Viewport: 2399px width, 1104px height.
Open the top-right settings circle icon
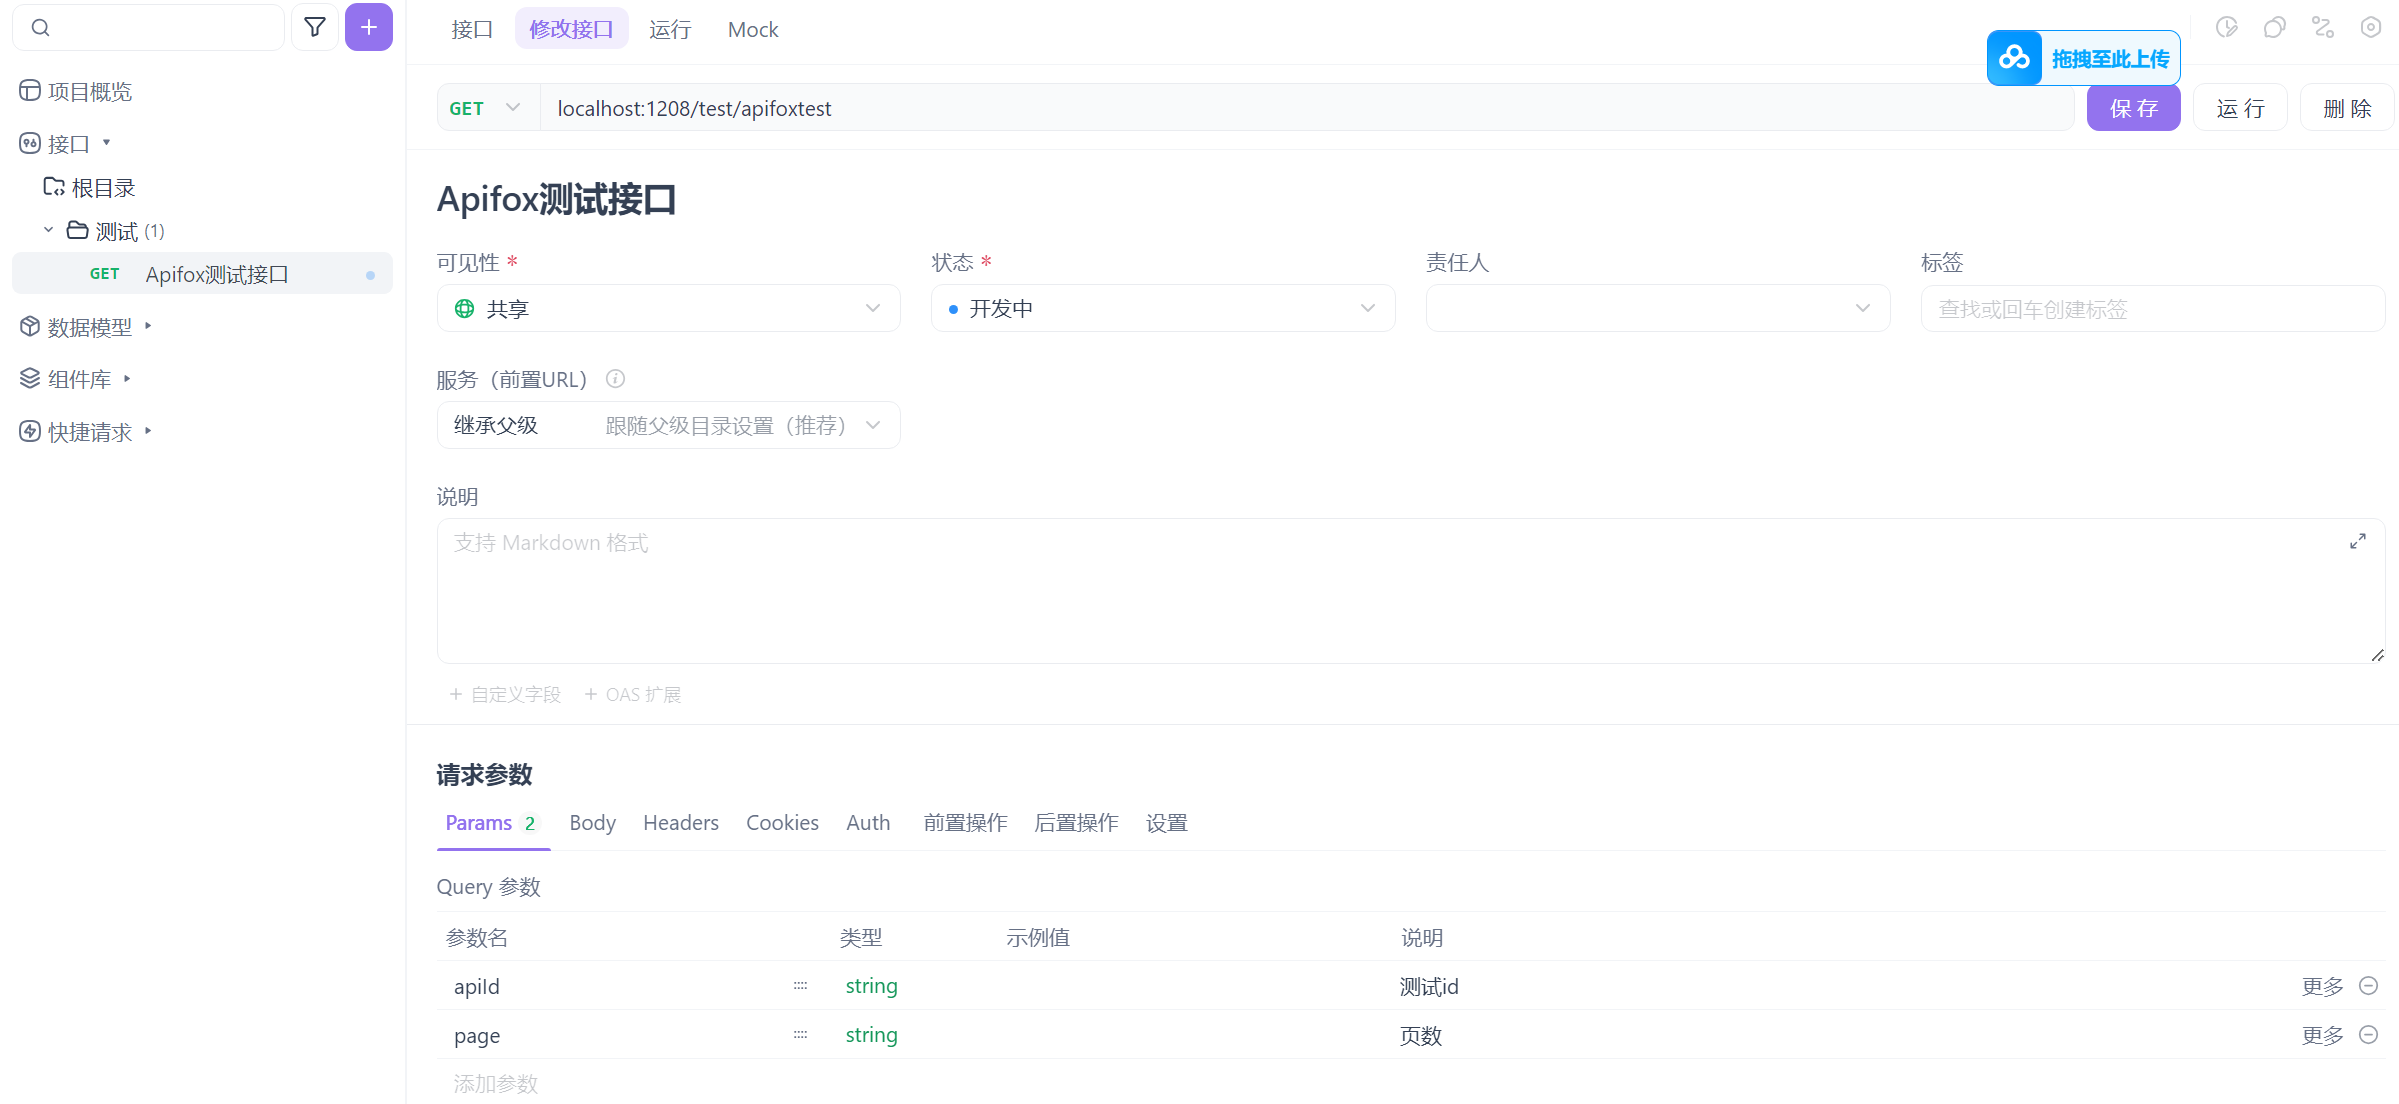coord(2370,27)
